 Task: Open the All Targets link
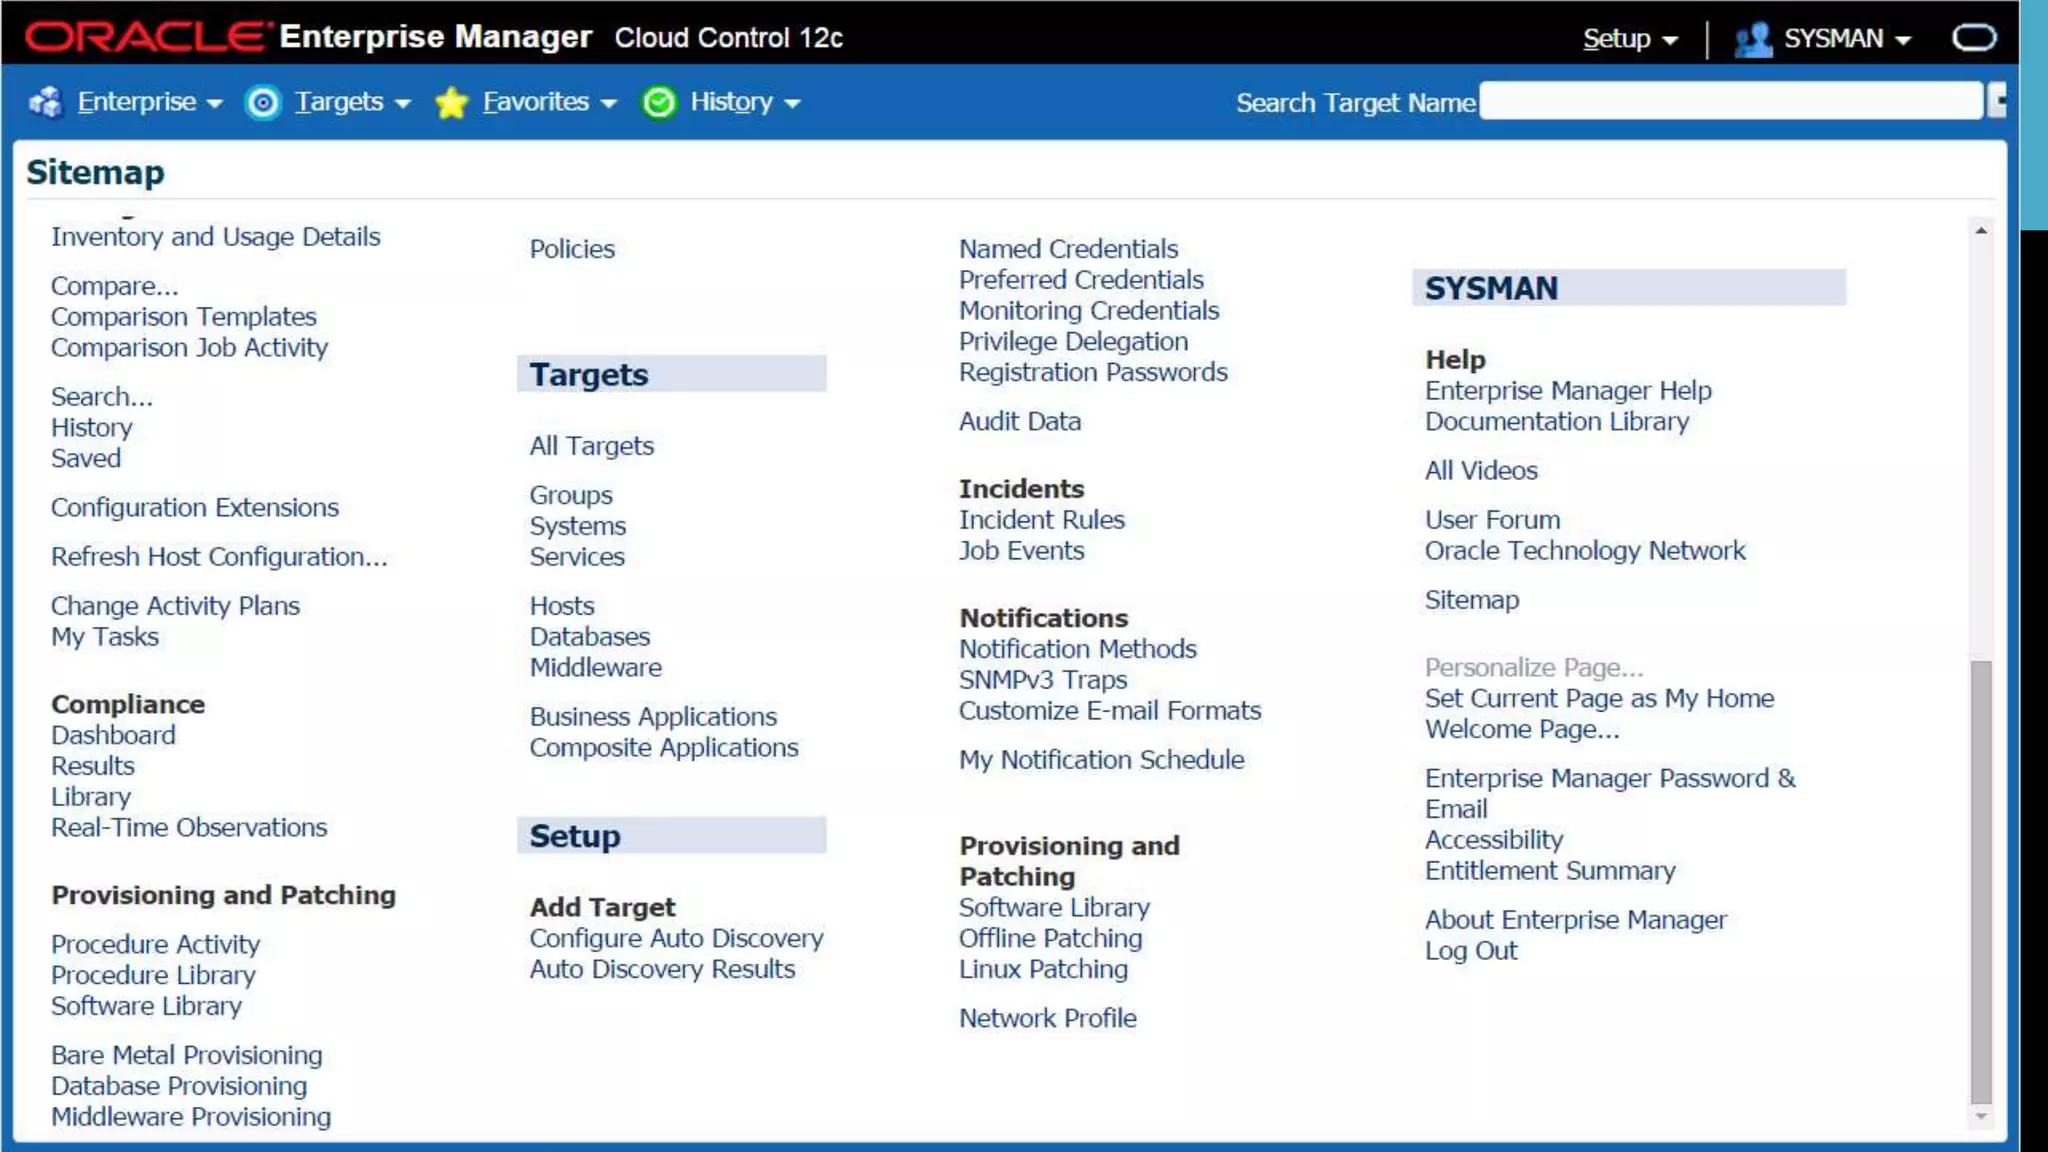tap(591, 446)
